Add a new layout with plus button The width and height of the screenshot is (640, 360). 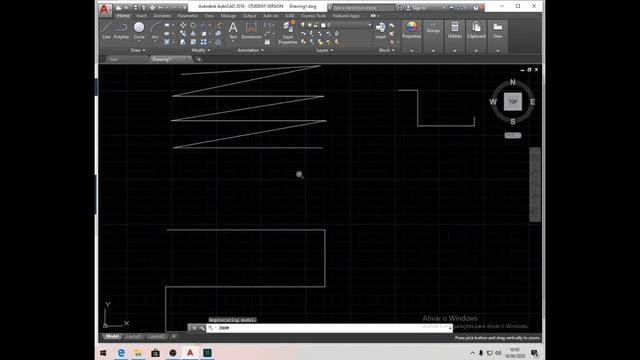coord(174,337)
